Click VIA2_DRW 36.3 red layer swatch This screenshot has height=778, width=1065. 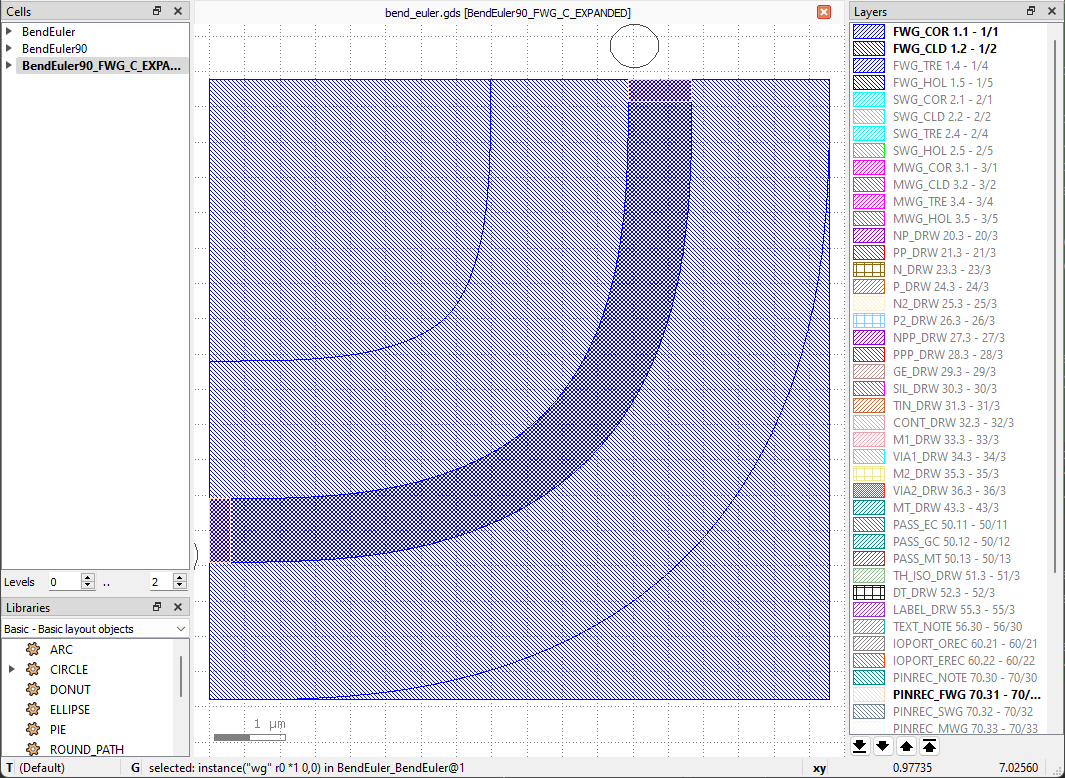(x=869, y=490)
